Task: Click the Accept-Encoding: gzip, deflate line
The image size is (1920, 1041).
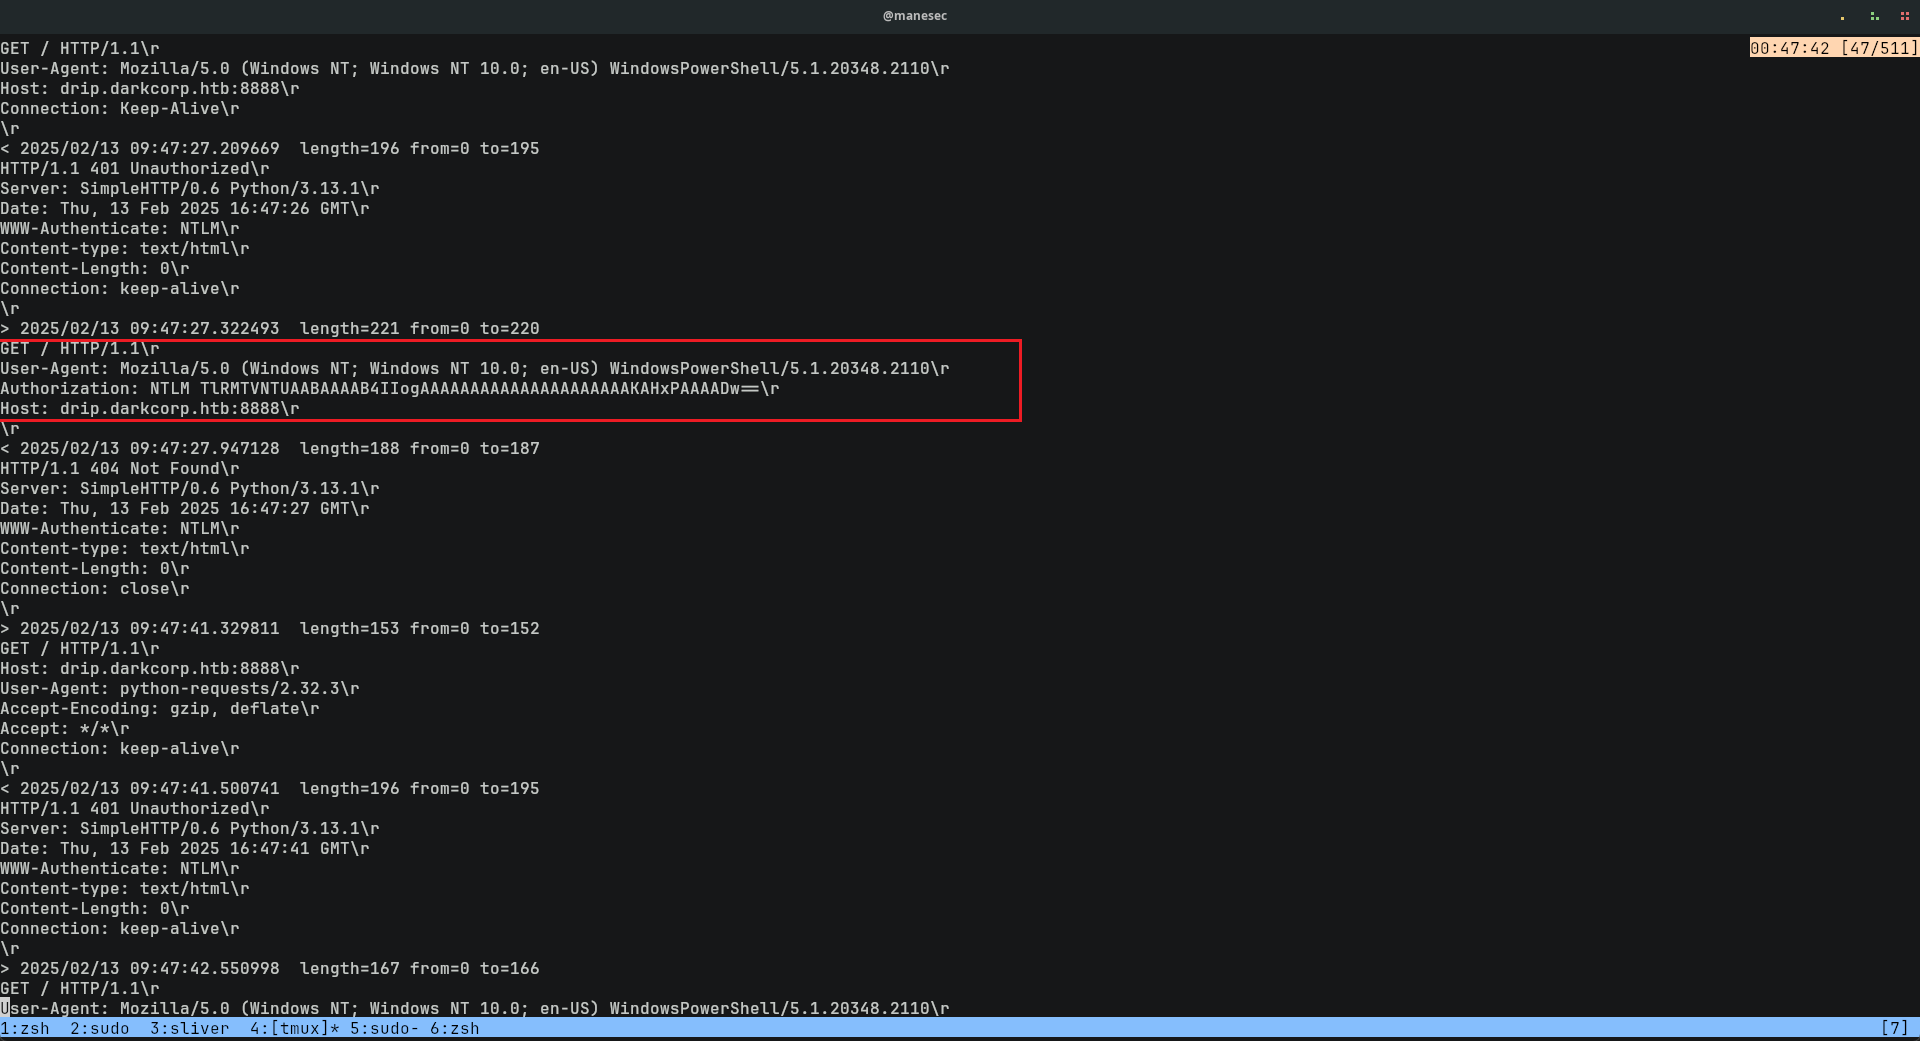Action: [x=159, y=709]
